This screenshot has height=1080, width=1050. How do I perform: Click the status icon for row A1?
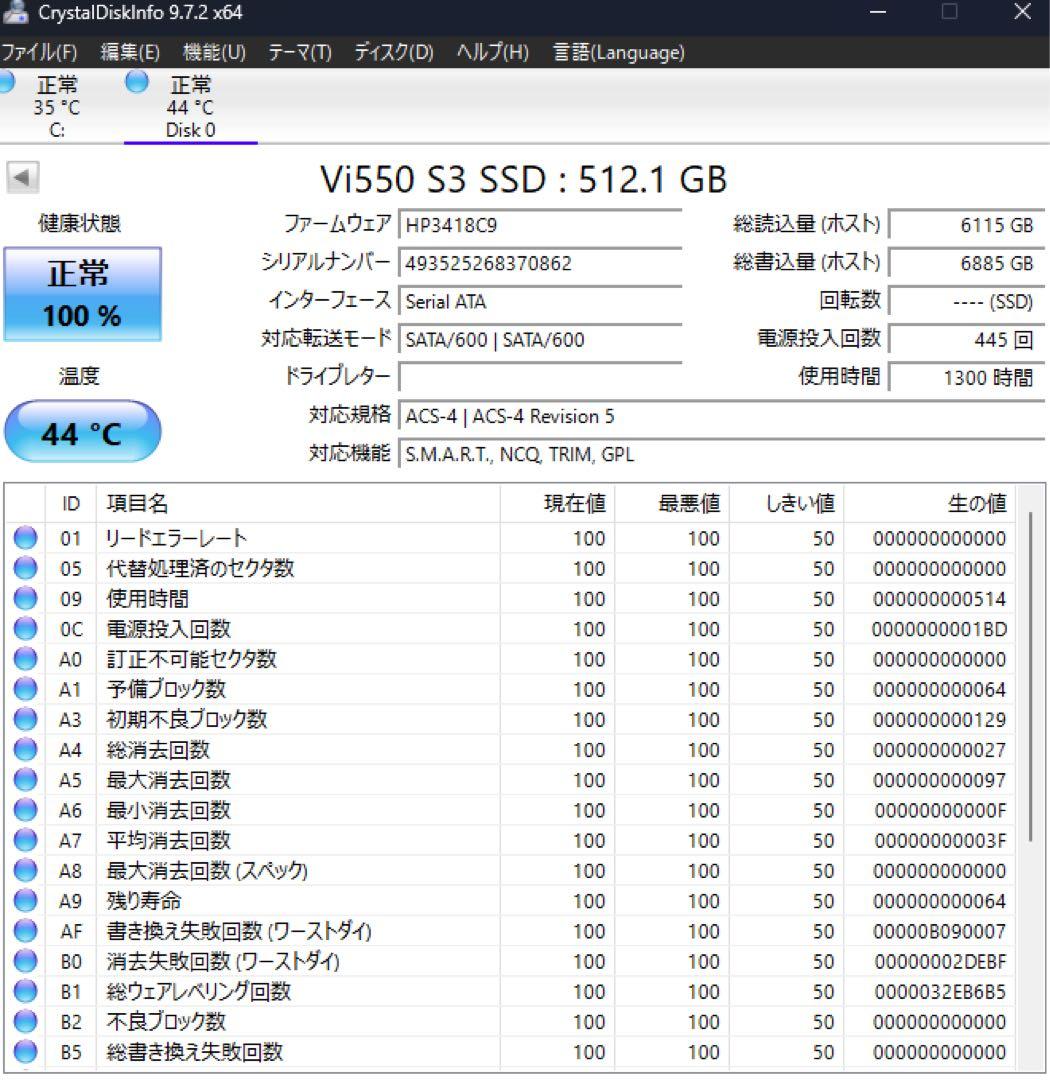coord(25,689)
